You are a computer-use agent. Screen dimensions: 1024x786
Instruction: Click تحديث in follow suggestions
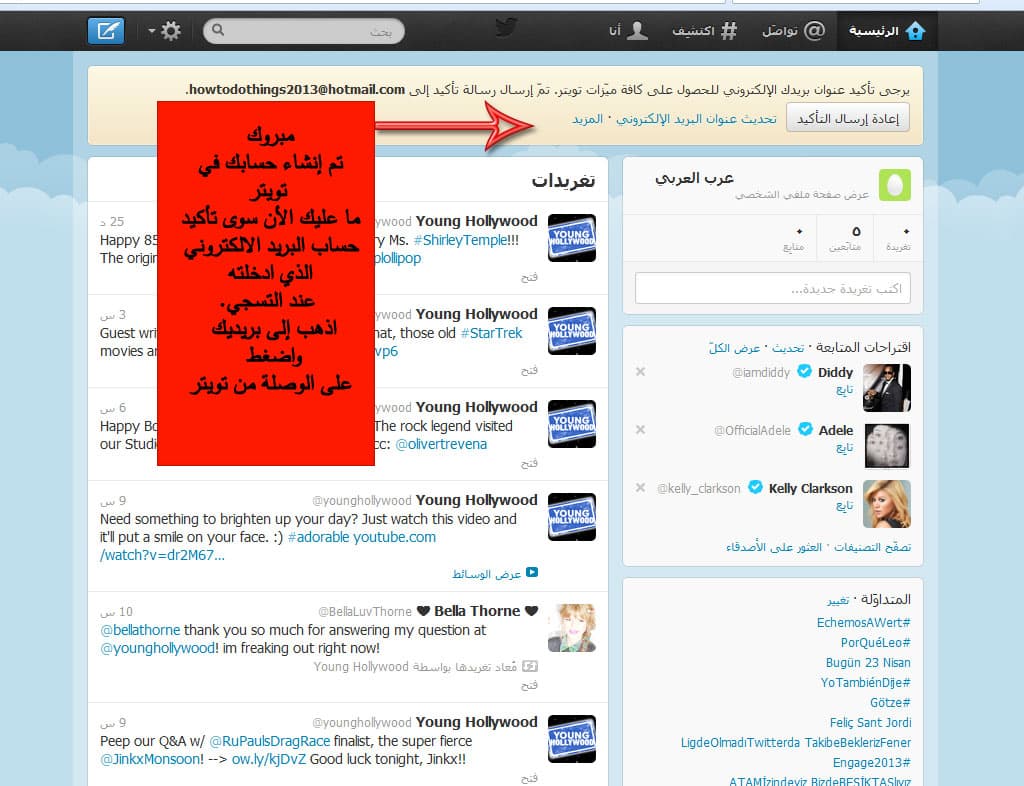pos(788,348)
